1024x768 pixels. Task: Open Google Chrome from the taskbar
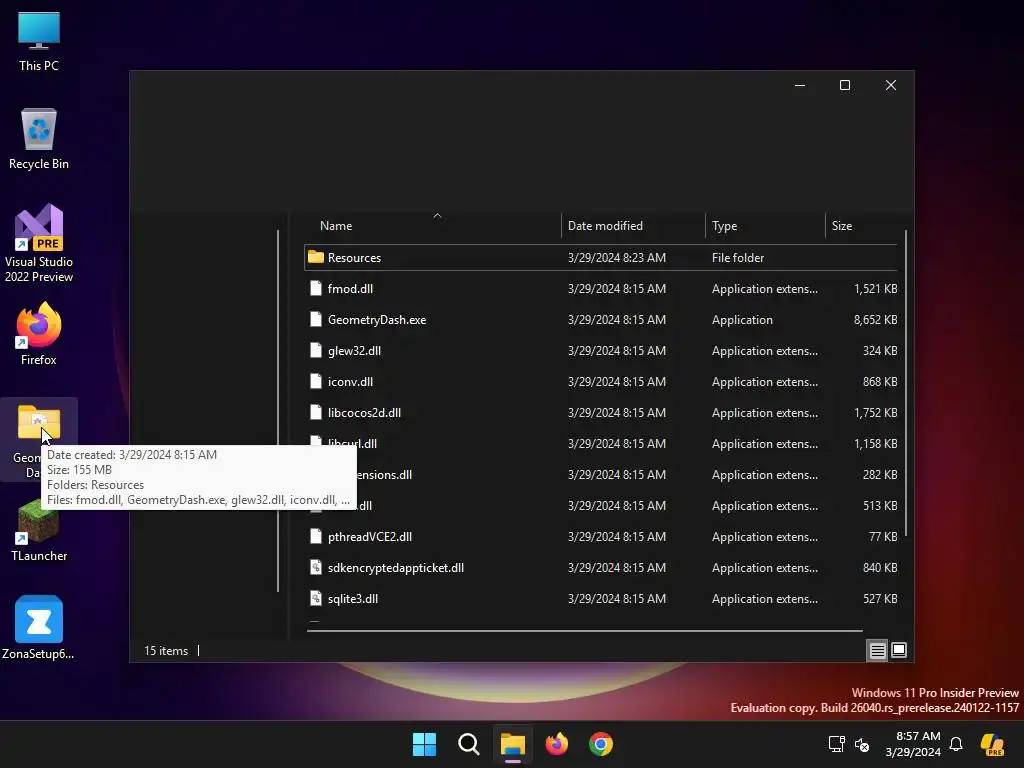click(x=601, y=744)
